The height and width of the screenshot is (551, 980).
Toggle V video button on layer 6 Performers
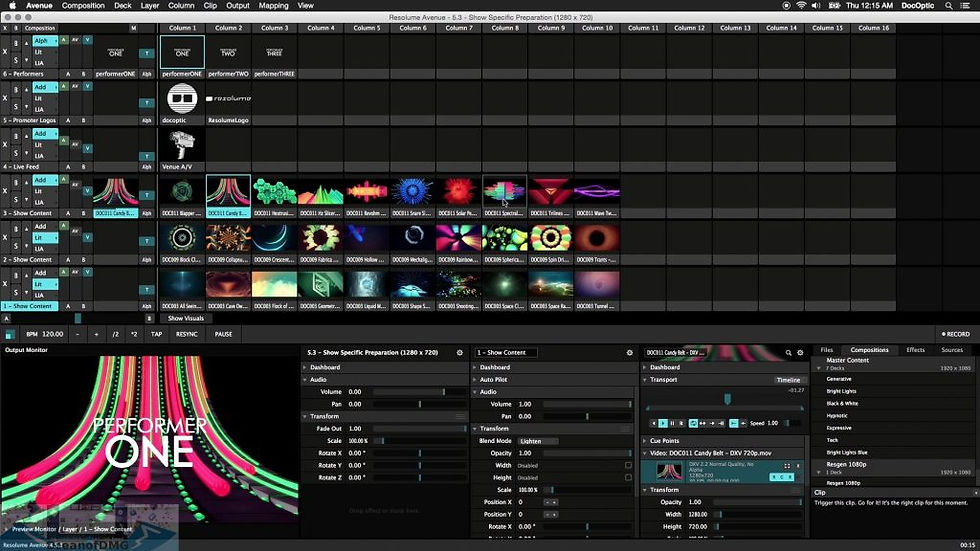88,40
